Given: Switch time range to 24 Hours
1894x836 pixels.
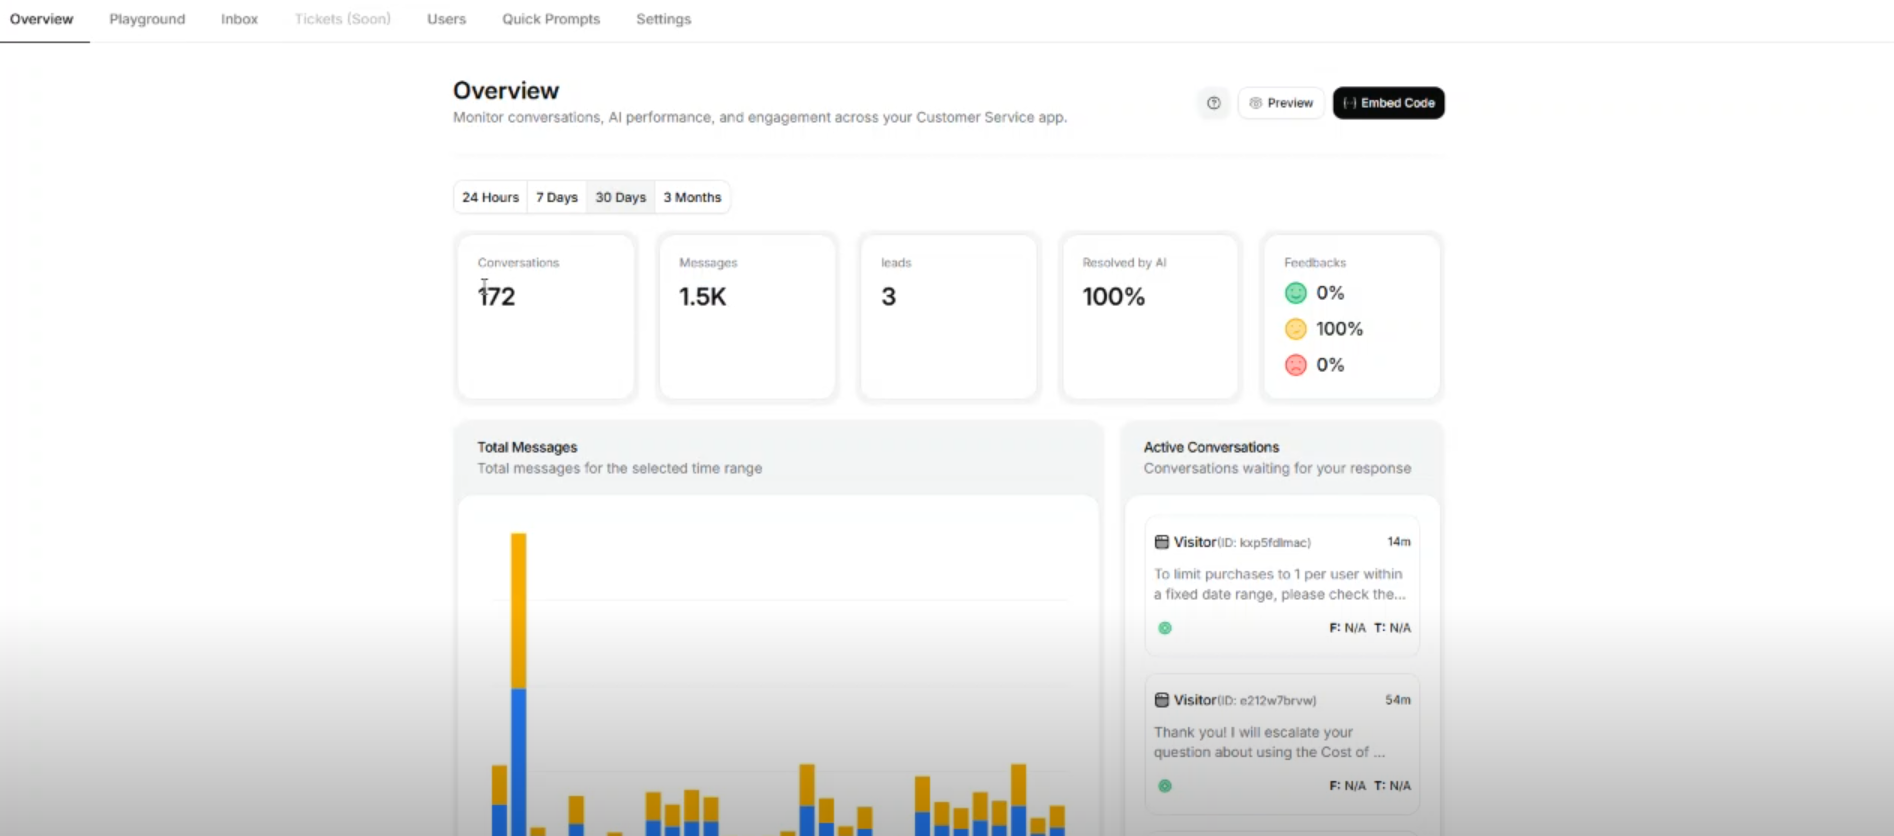Looking at the screenshot, I should [490, 197].
